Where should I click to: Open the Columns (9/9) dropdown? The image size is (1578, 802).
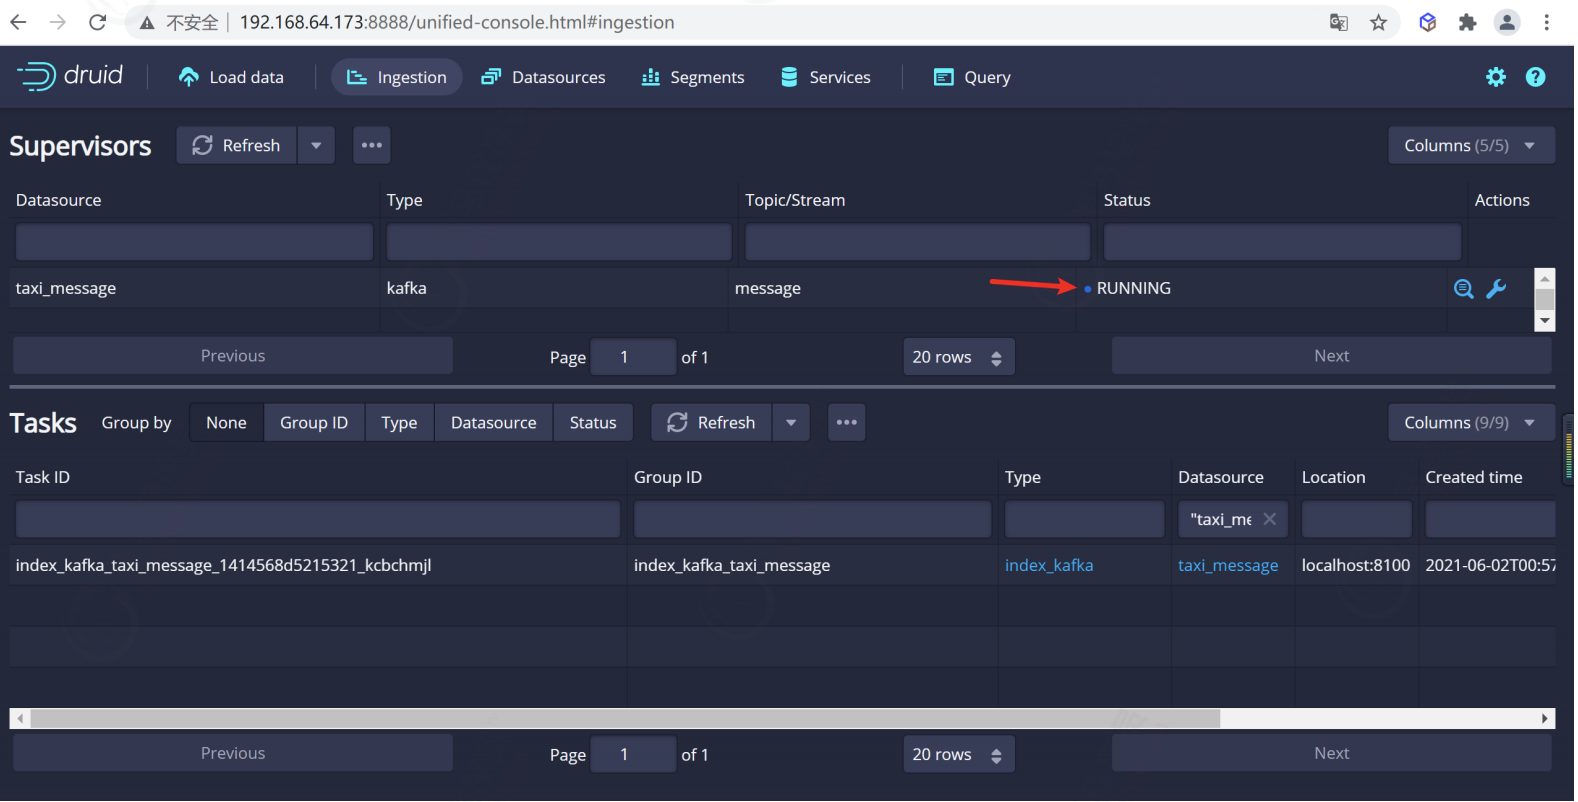(x=1471, y=423)
